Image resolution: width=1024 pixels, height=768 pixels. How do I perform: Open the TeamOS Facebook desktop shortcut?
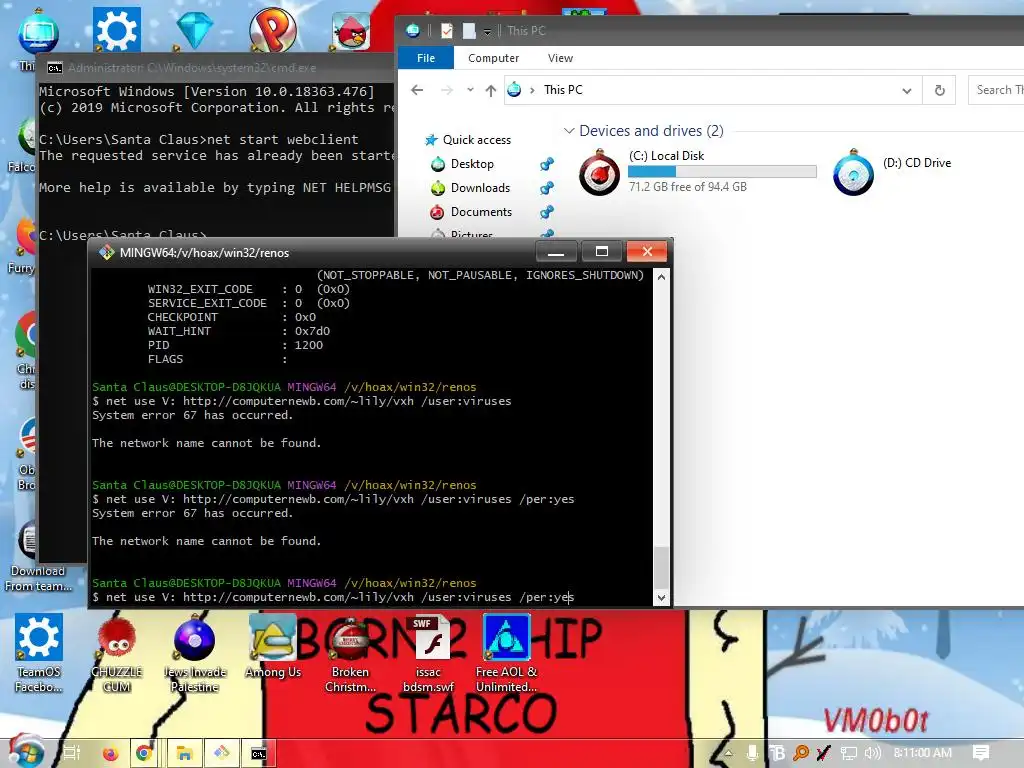tap(39, 654)
